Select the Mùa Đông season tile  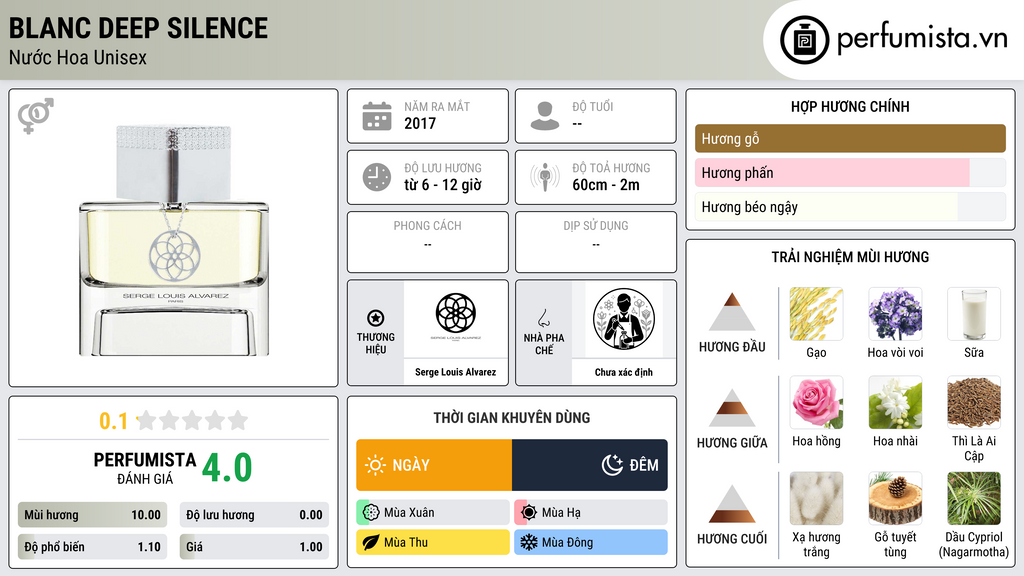[591, 542]
